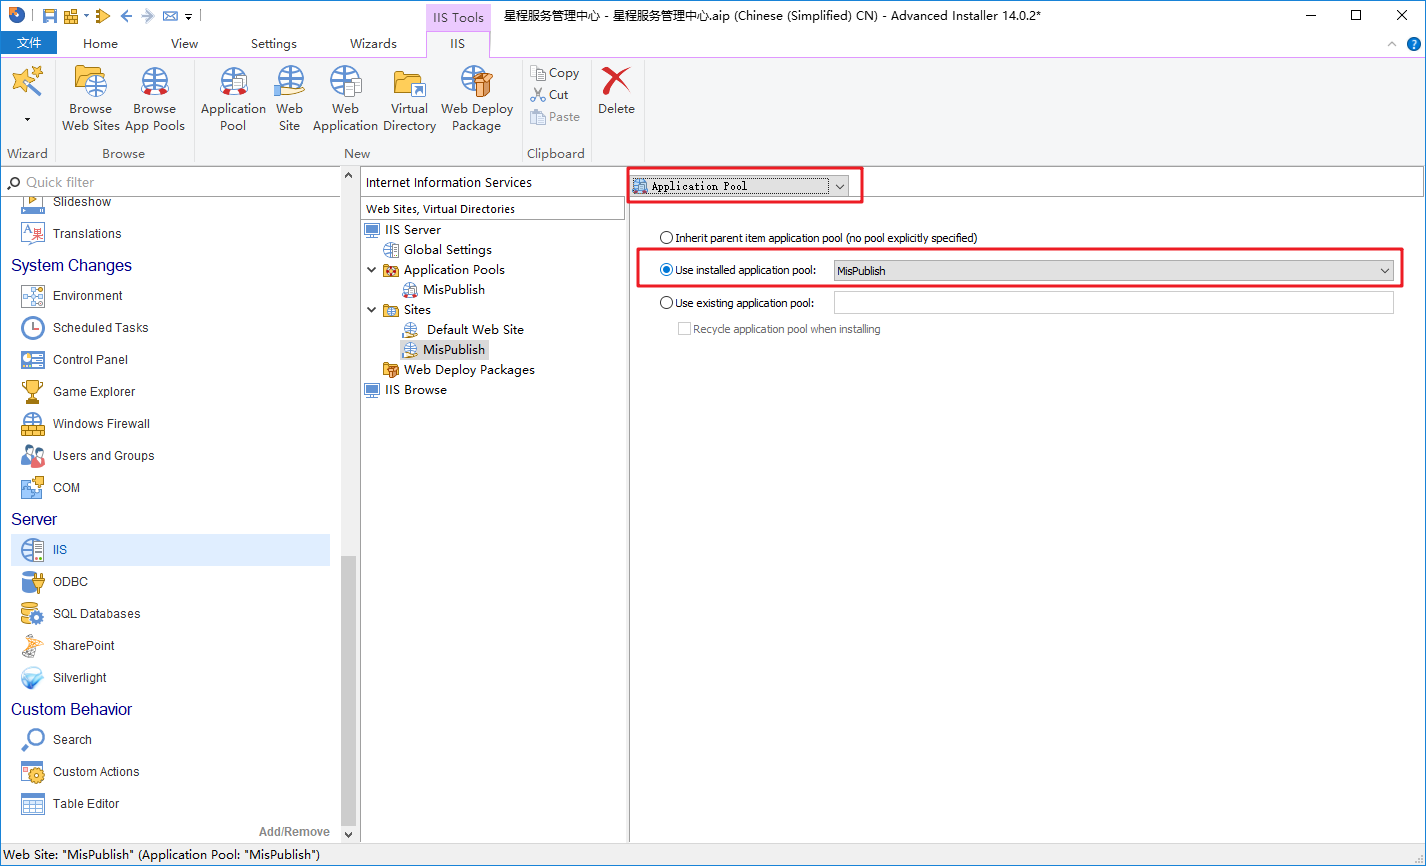
Task: Select MisPublish under Application Pools
Action: click(454, 290)
